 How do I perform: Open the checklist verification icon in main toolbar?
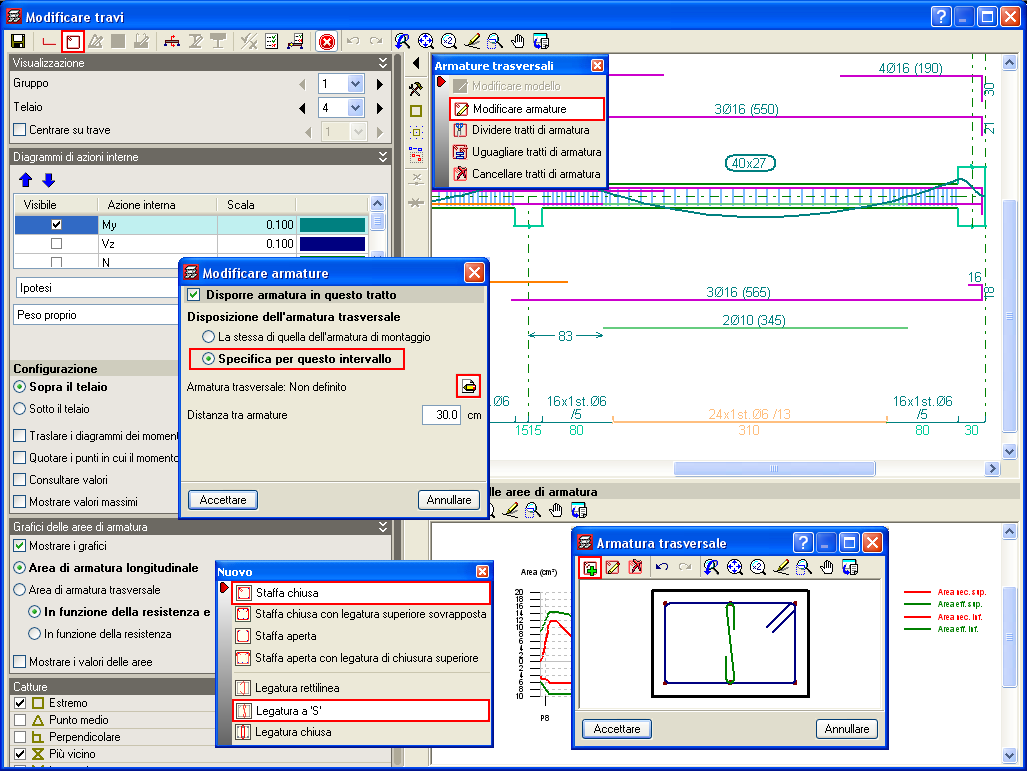[272, 42]
